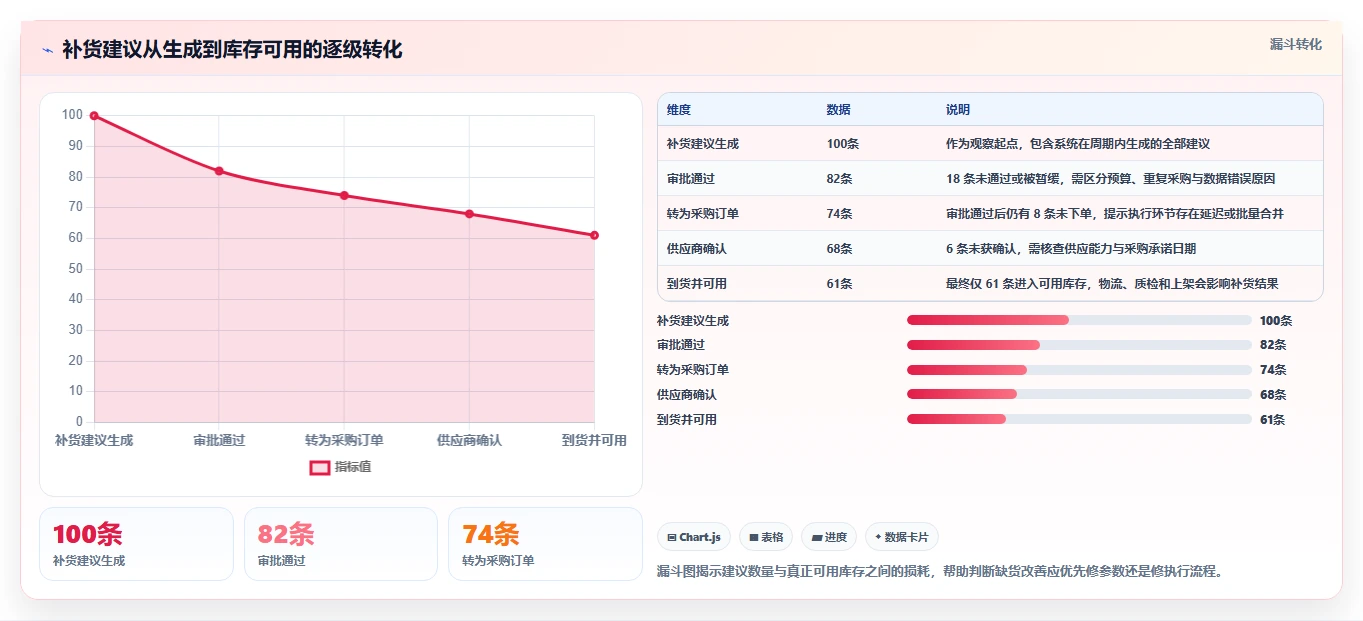
Task: Click the 到货并可用 progress bar
Action: (x=1079, y=419)
